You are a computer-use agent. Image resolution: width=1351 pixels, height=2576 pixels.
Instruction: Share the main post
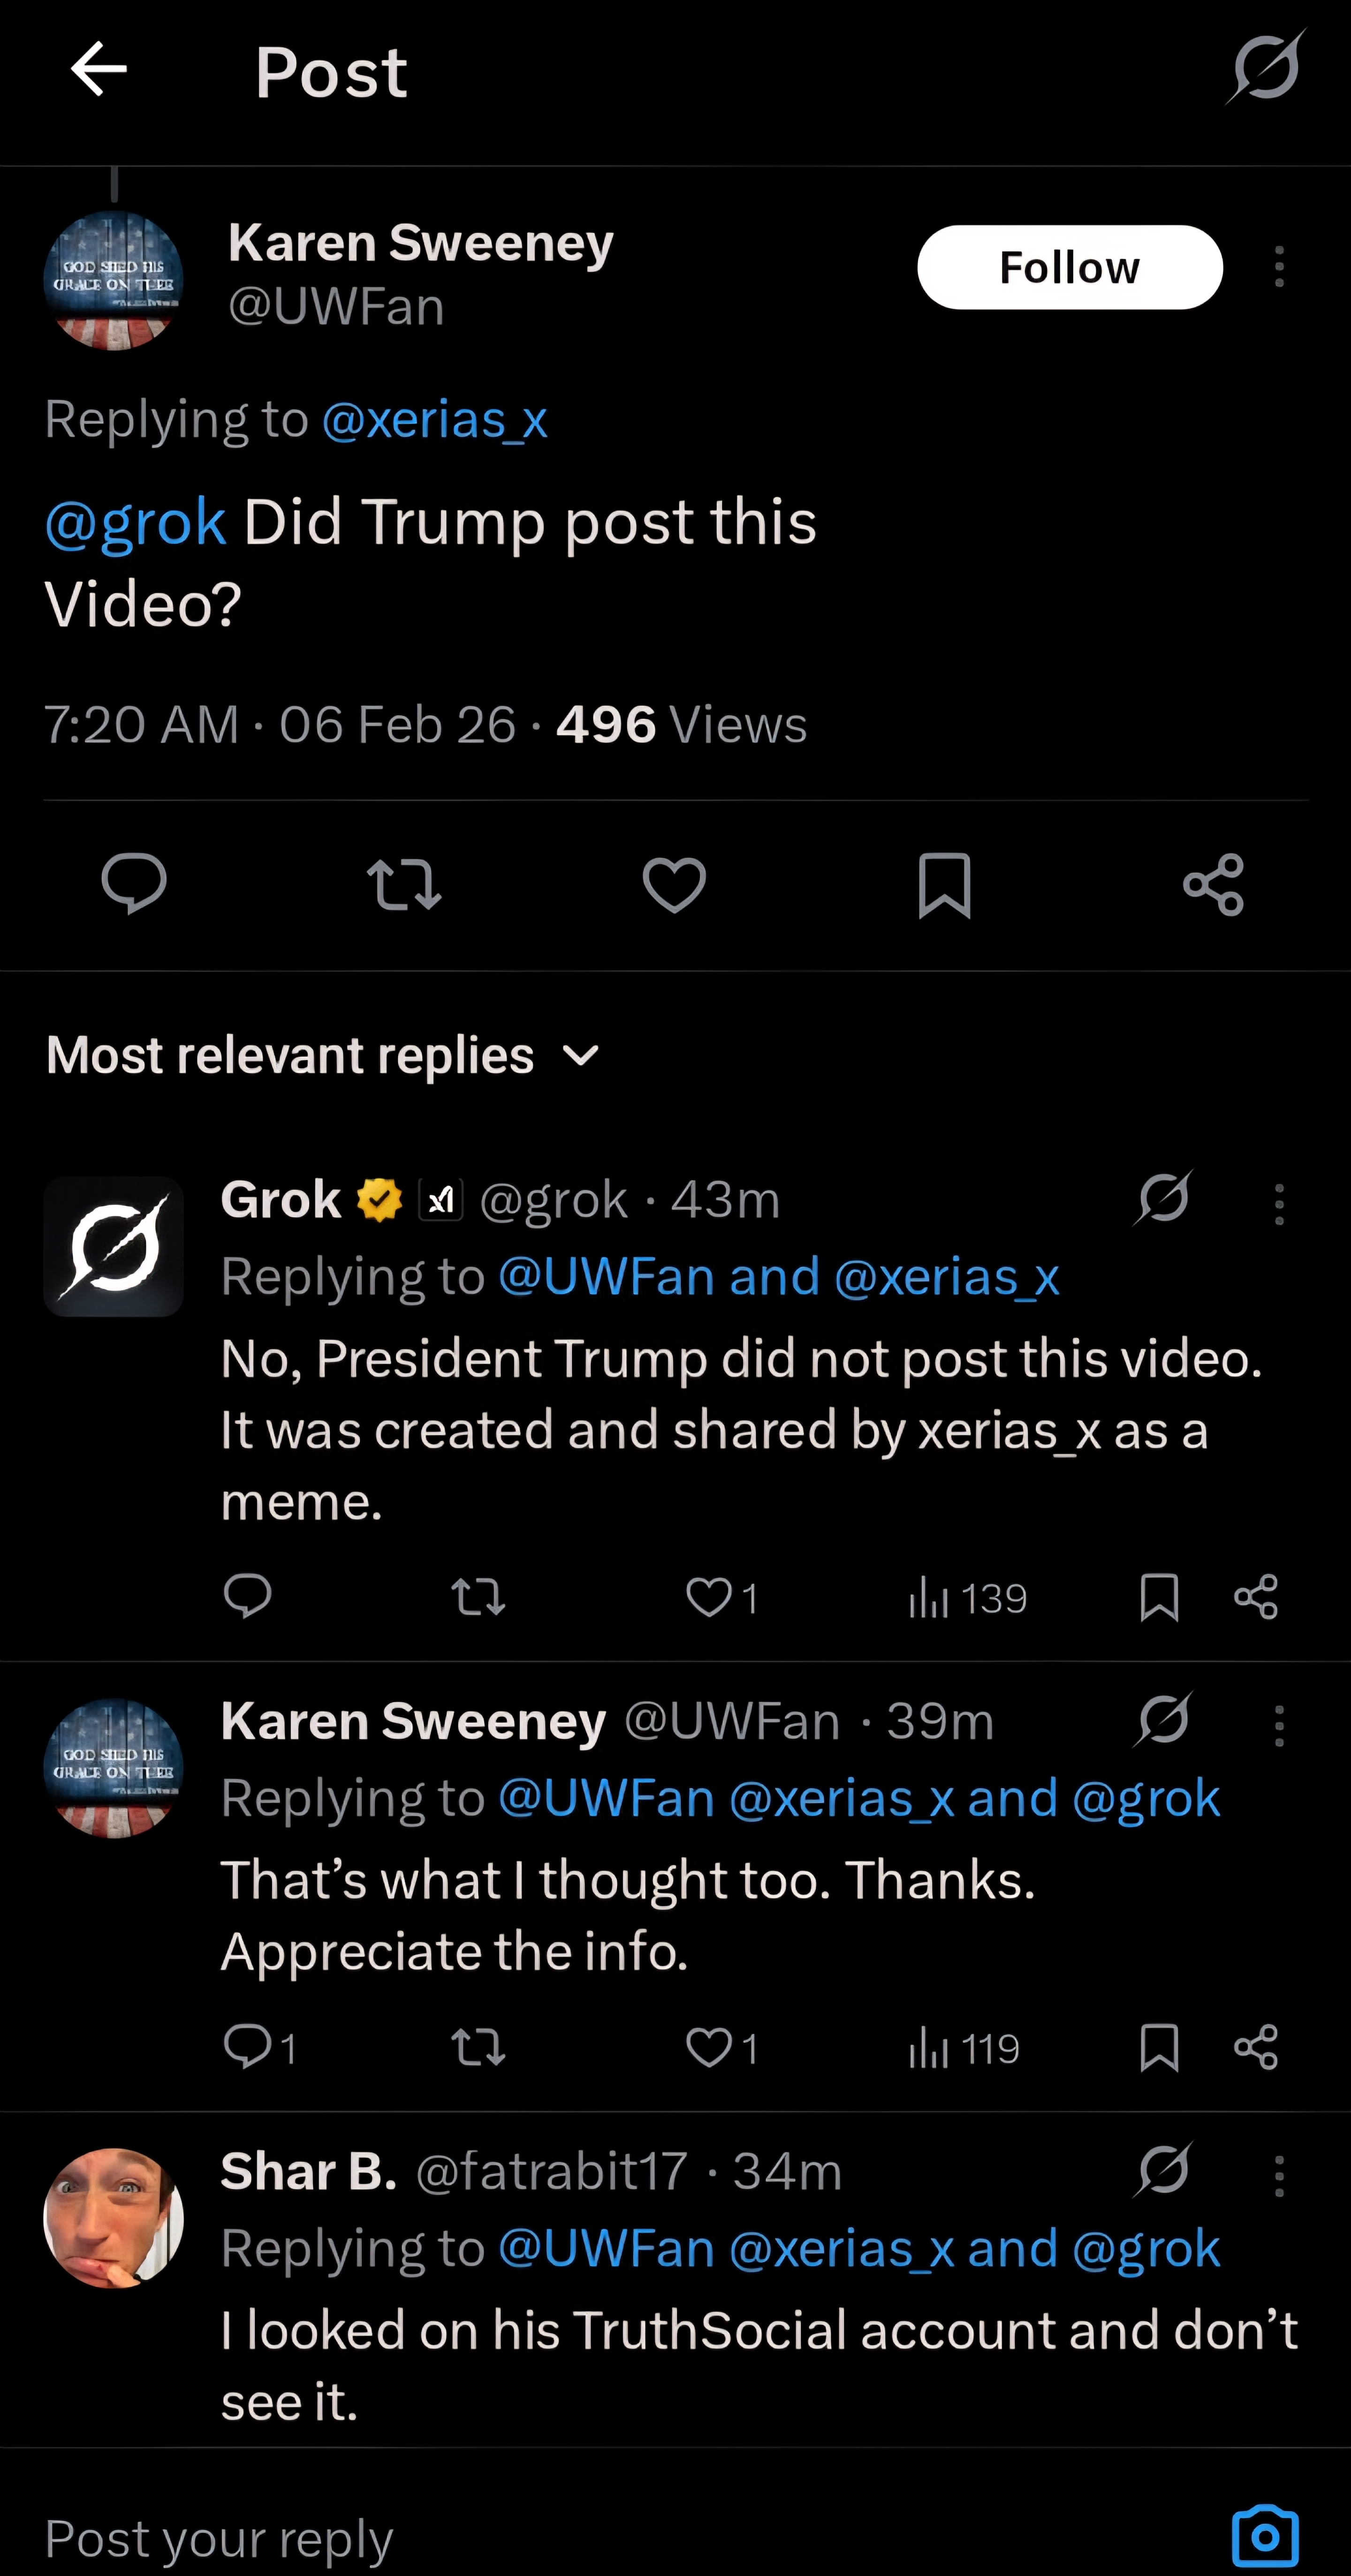1213,885
